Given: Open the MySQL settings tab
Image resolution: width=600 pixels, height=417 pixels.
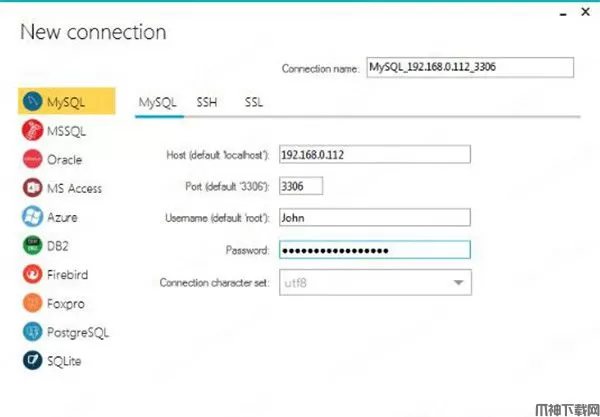Looking at the screenshot, I should coord(157,103).
